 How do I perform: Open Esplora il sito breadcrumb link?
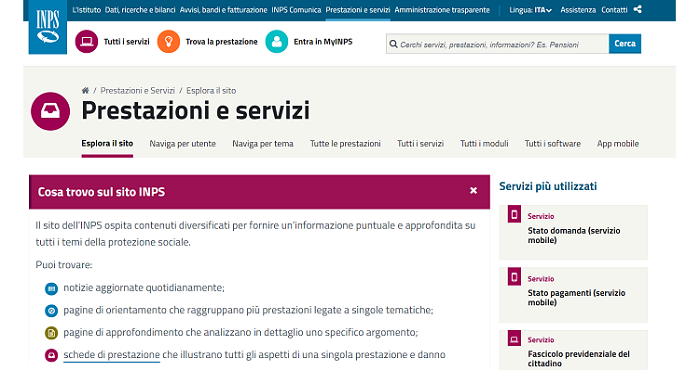coord(211,91)
